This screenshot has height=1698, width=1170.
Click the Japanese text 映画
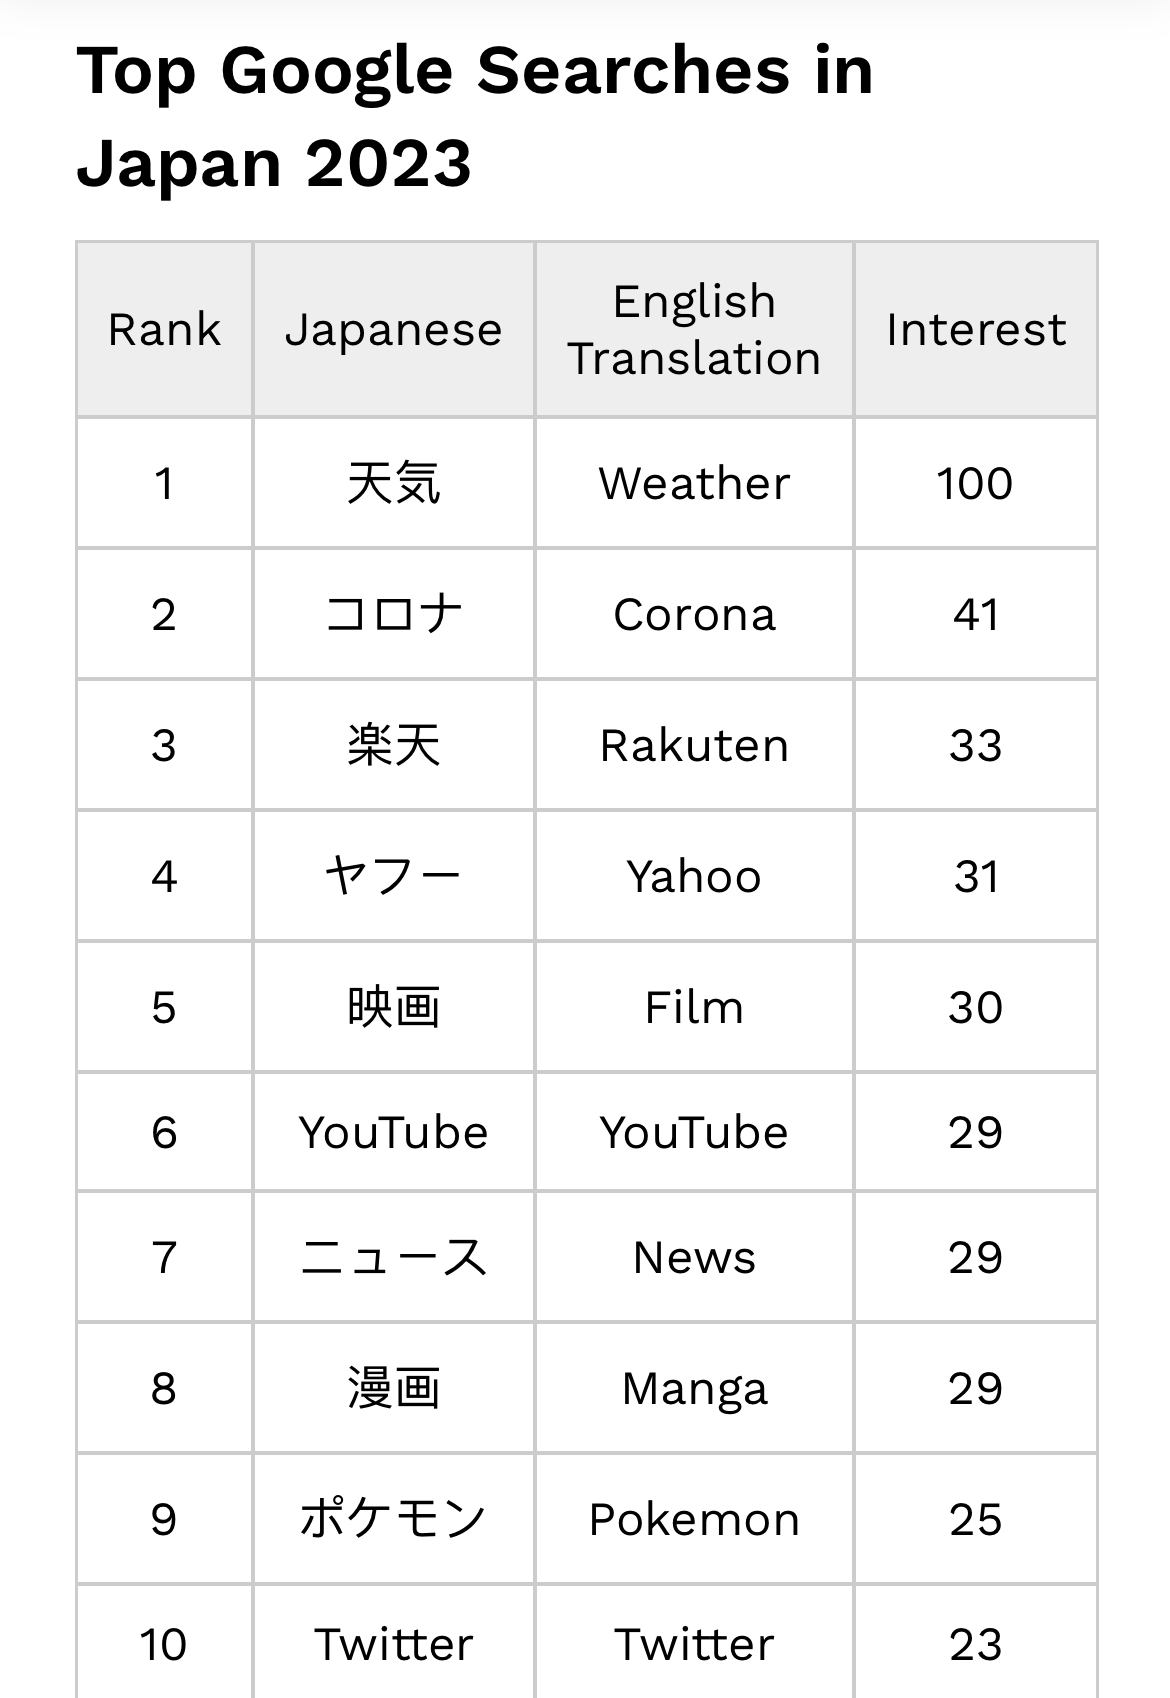pyautogui.click(x=393, y=1008)
